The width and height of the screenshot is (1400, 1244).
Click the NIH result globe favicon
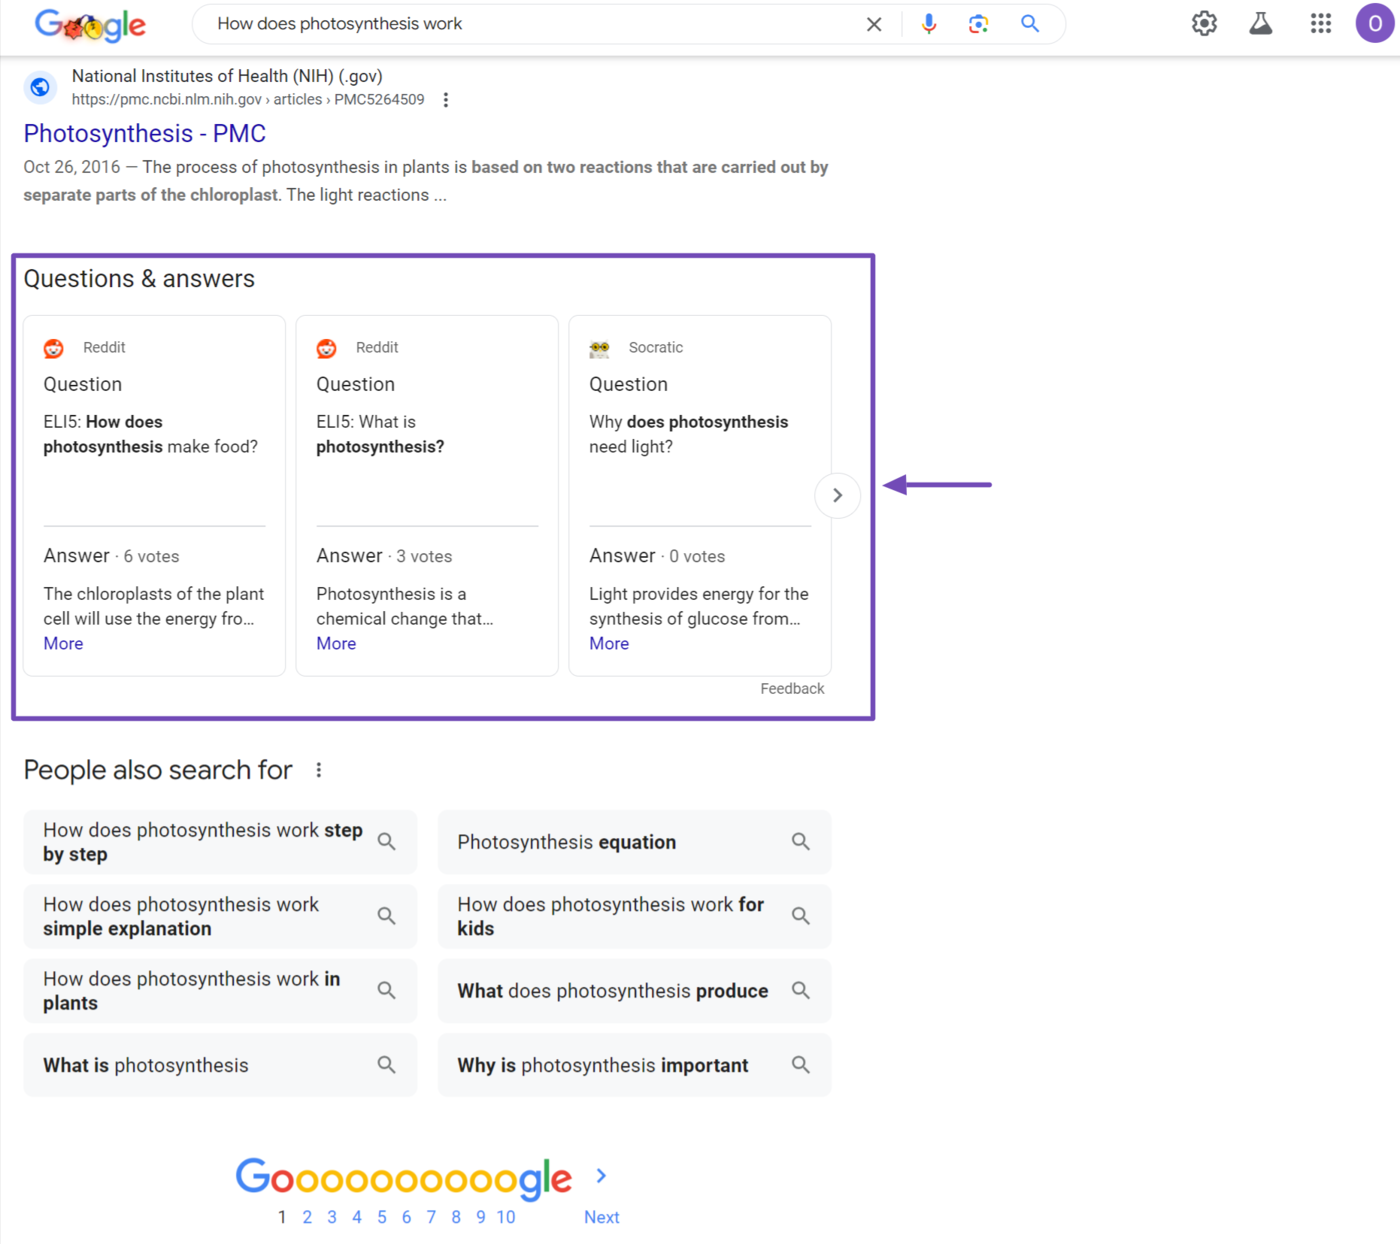pyautogui.click(x=40, y=87)
